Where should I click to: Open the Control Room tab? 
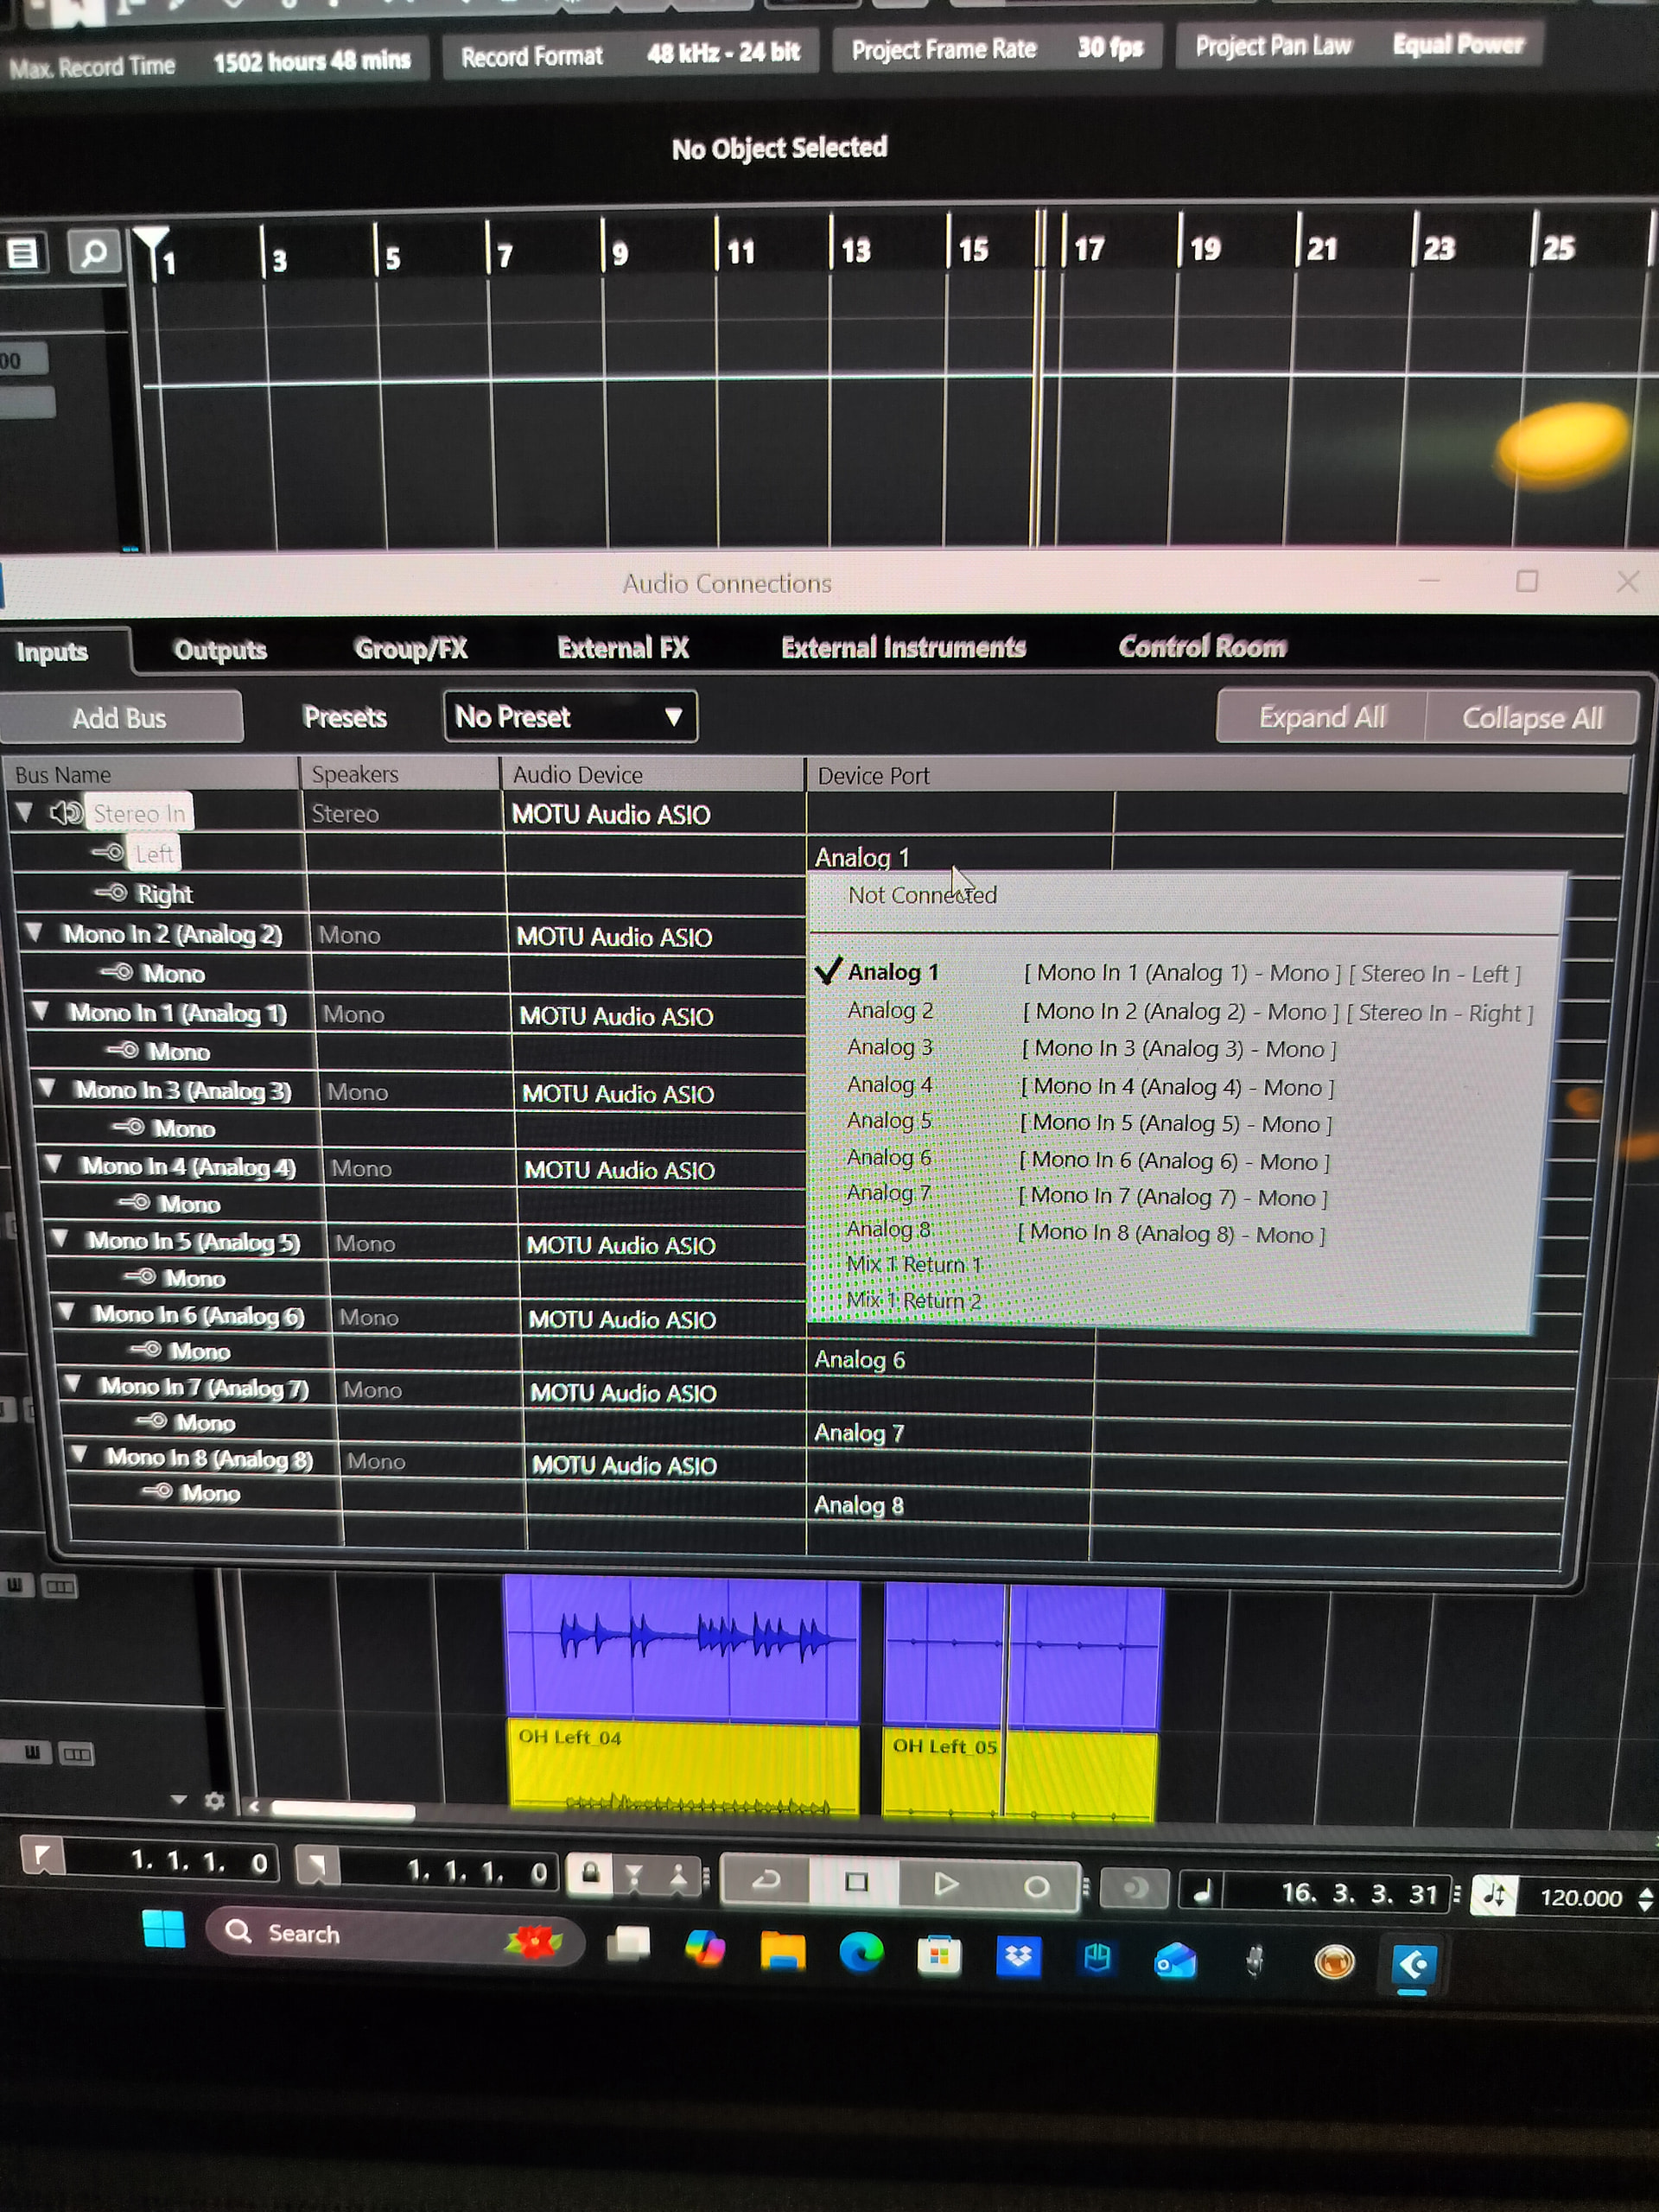coord(1202,647)
